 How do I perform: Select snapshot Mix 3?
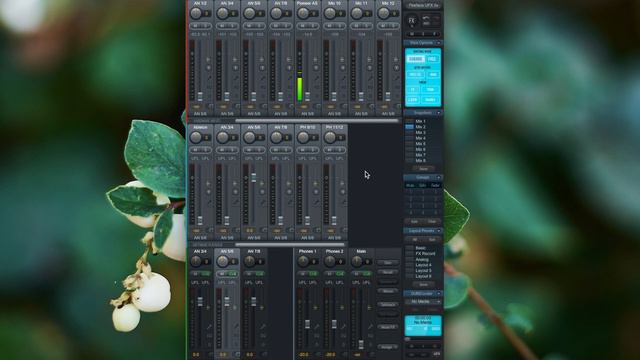(x=420, y=133)
